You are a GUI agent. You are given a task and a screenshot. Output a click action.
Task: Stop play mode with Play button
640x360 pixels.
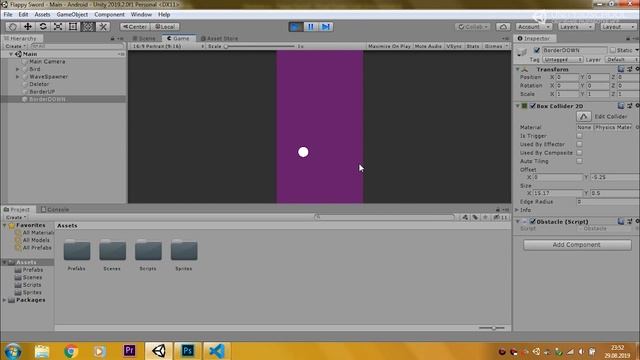(x=296, y=27)
